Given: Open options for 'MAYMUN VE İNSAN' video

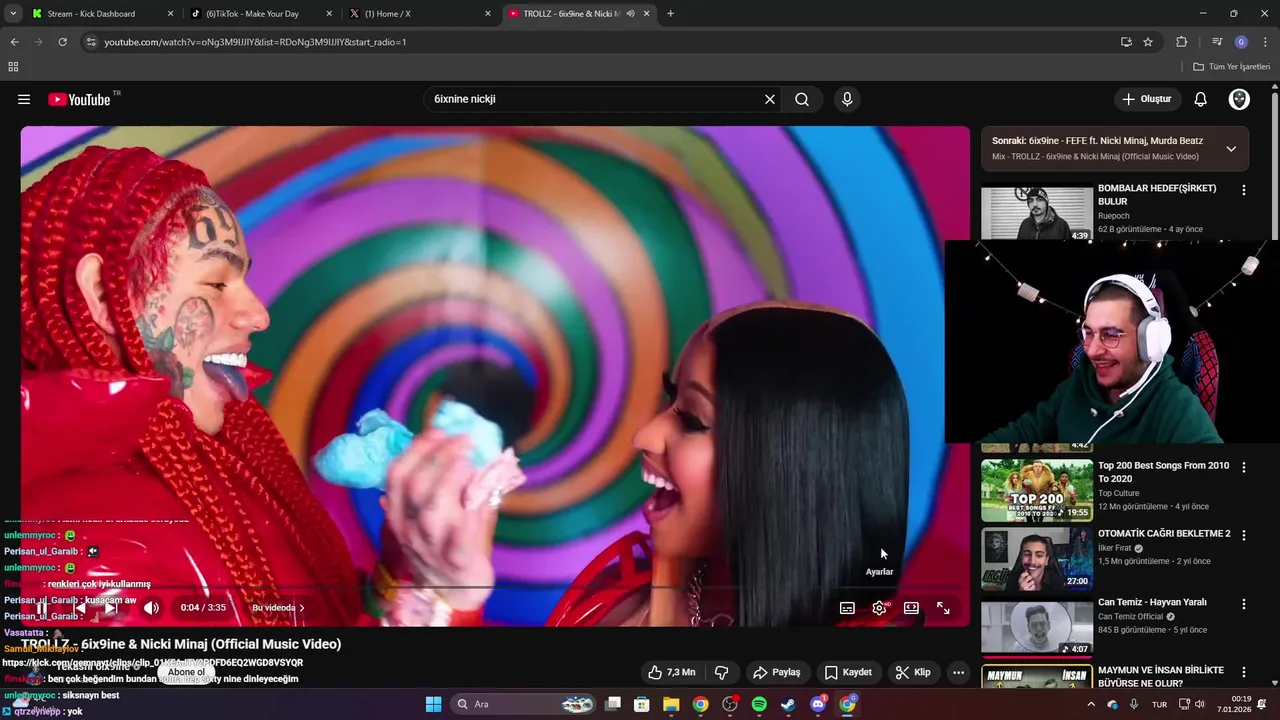Looking at the screenshot, I should pyautogui.click(x=1244, y=672).
